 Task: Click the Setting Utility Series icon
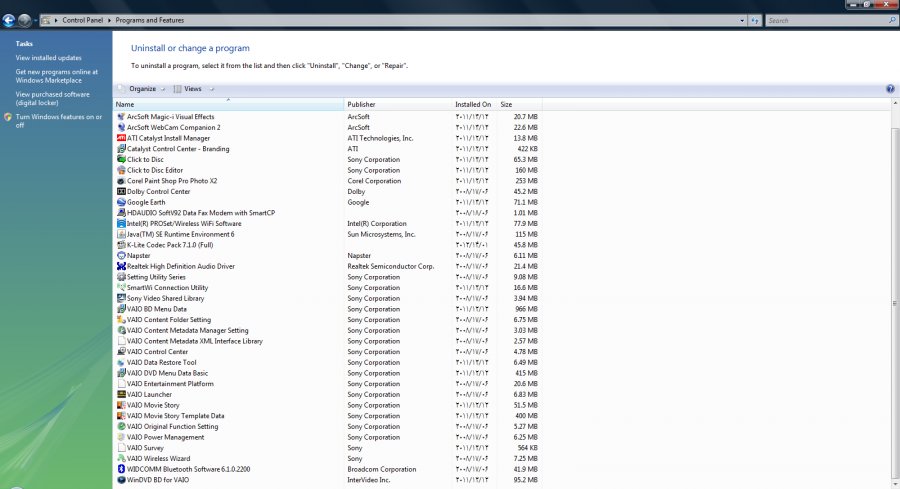coord(121,277)
